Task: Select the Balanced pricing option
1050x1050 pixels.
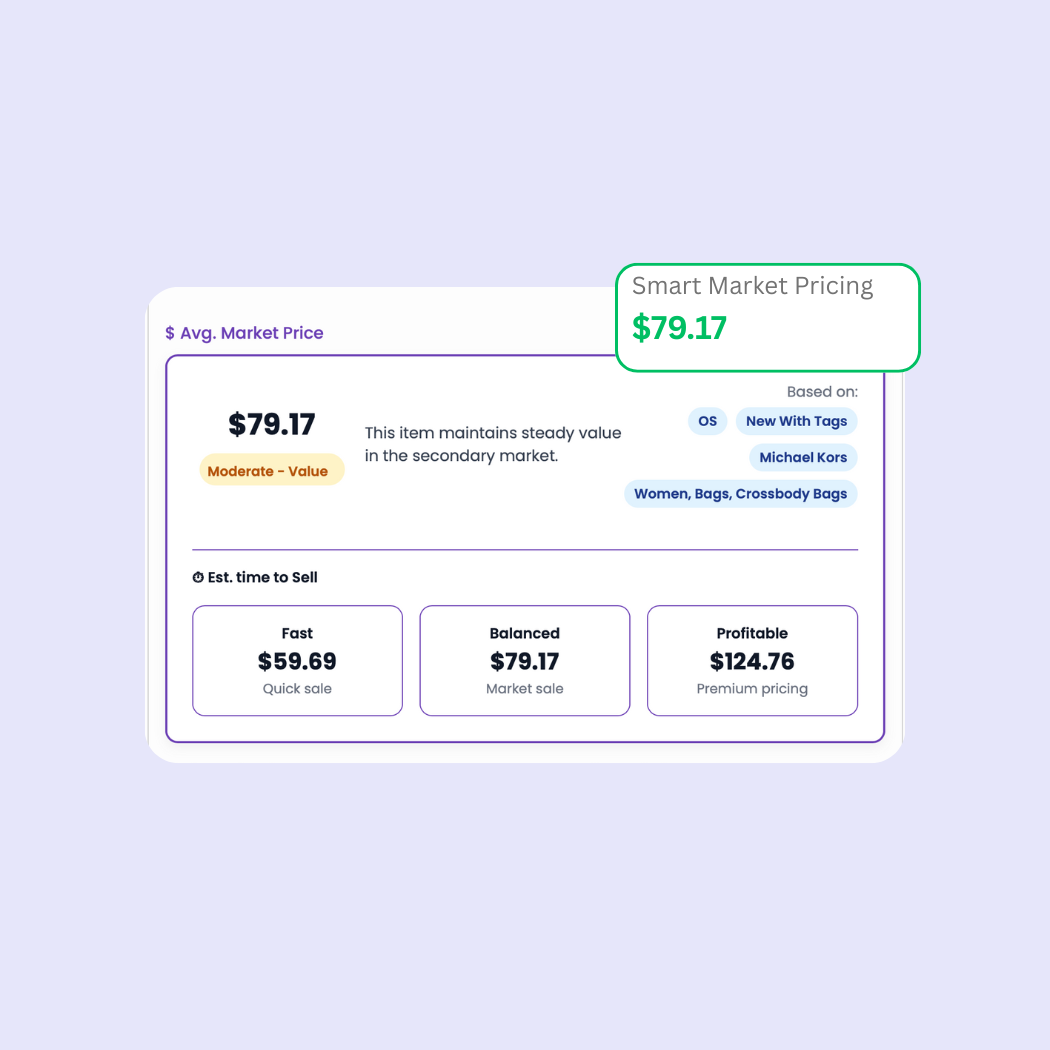Action: [x=524, y=660]
